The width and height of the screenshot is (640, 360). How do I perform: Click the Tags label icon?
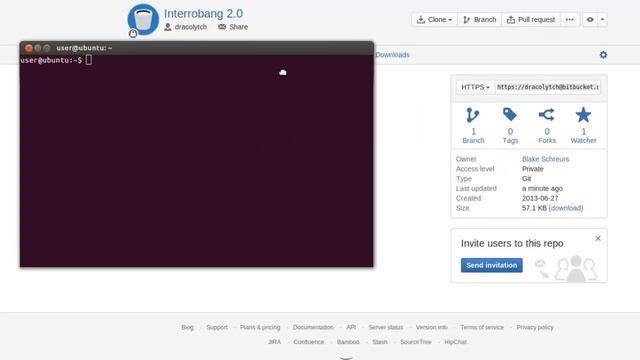510,115
